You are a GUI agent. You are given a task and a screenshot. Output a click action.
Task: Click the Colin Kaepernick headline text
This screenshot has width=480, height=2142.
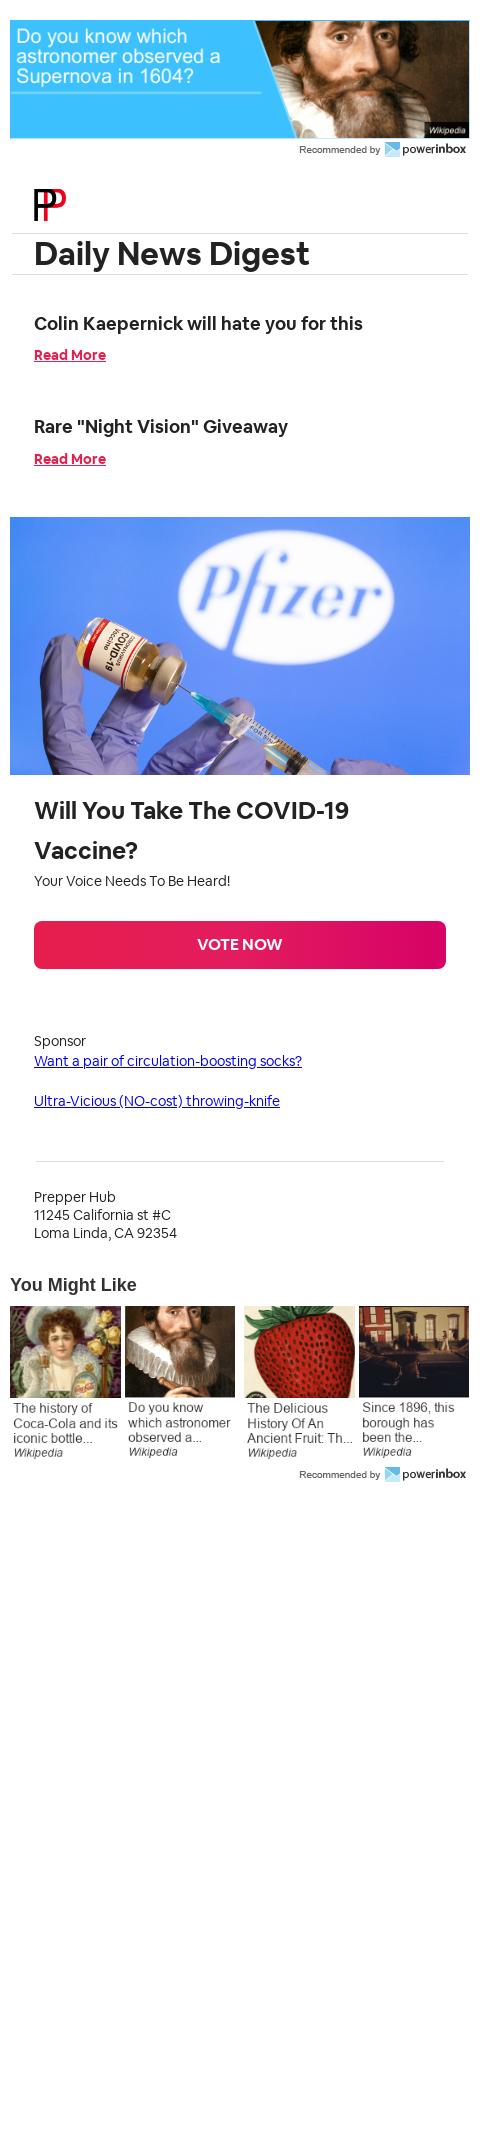198,324
